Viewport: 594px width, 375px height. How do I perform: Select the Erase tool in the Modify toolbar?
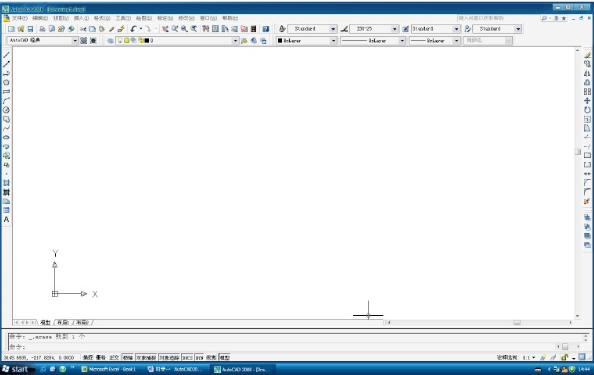[x=587, y=55]
